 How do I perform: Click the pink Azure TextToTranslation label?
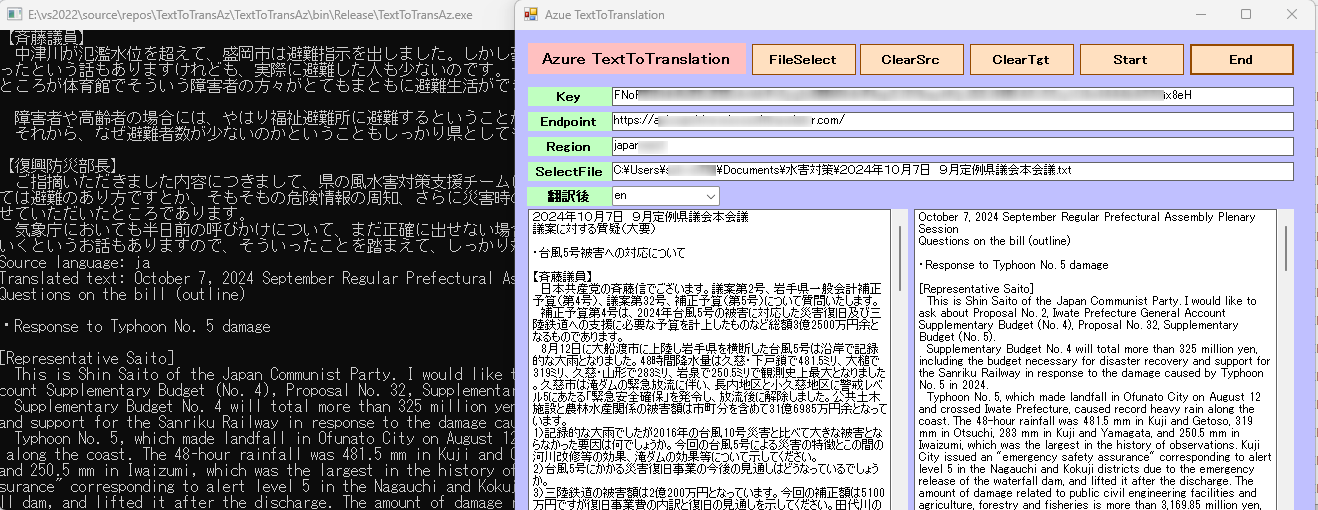(636, 59)
